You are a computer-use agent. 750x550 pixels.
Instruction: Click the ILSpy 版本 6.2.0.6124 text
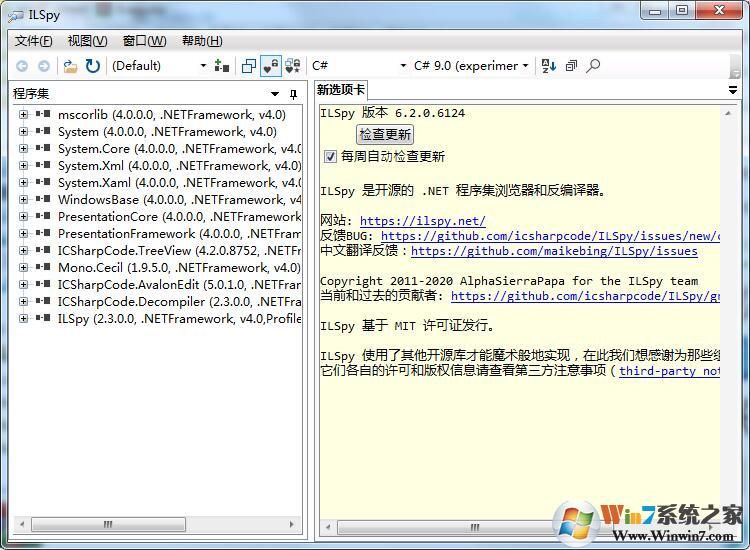point(392,113)
